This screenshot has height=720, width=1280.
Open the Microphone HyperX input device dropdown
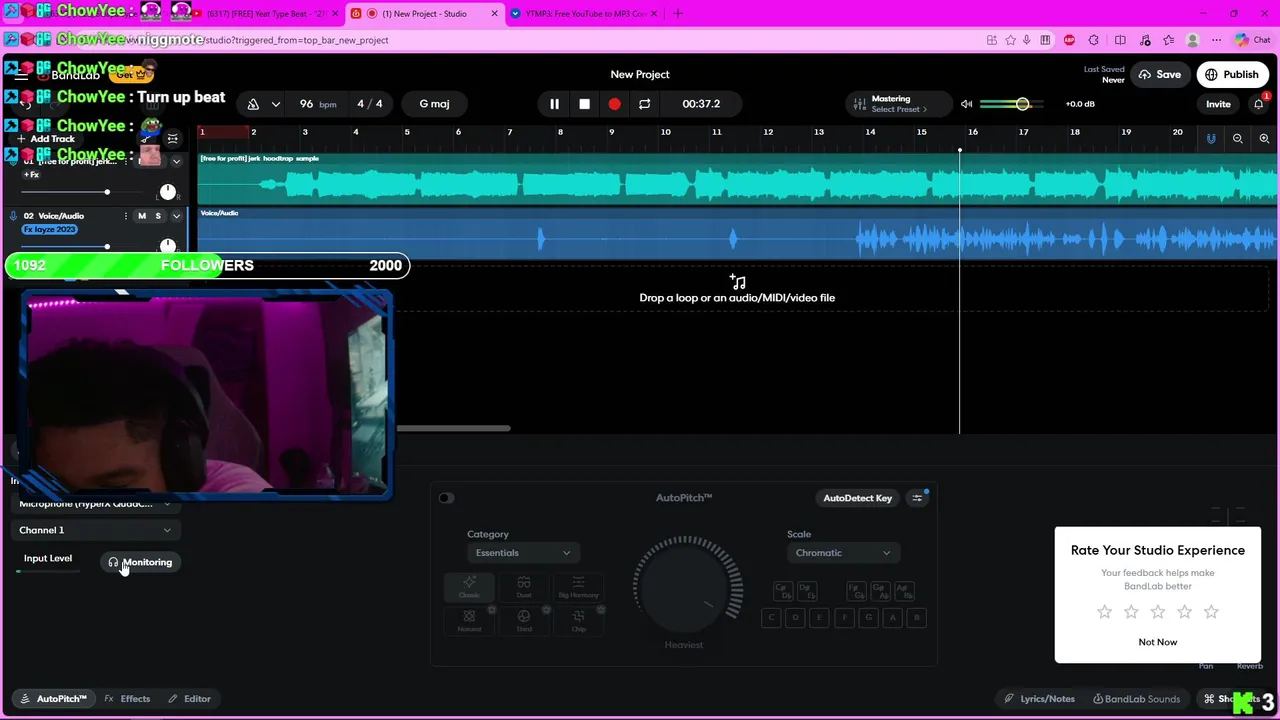click(x=95, y=504)
